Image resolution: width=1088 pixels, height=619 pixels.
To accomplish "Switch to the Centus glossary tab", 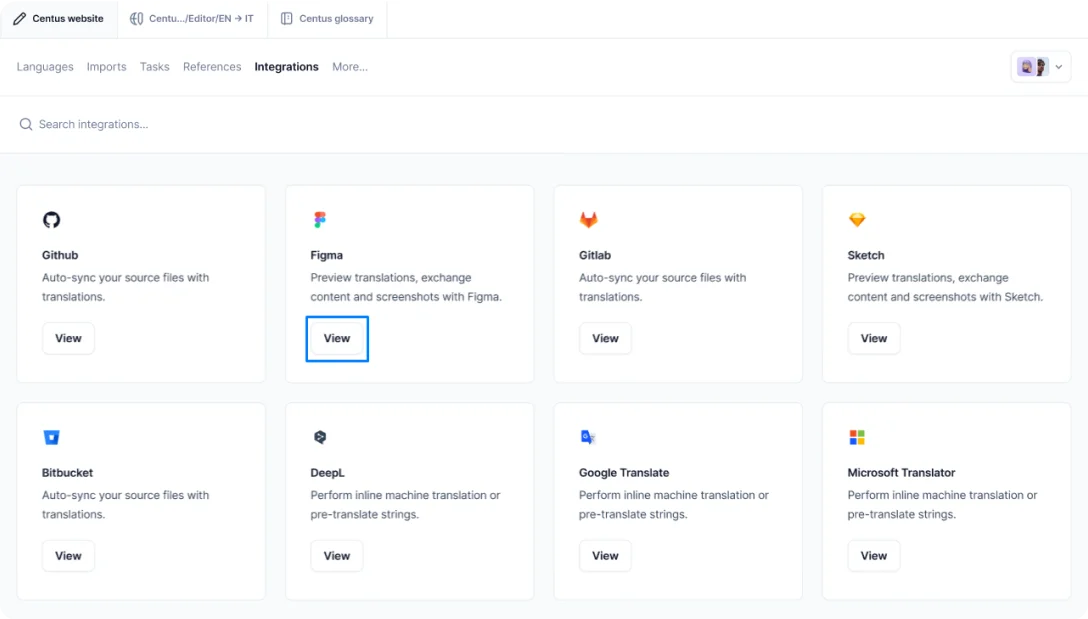I will coord(327,18).
